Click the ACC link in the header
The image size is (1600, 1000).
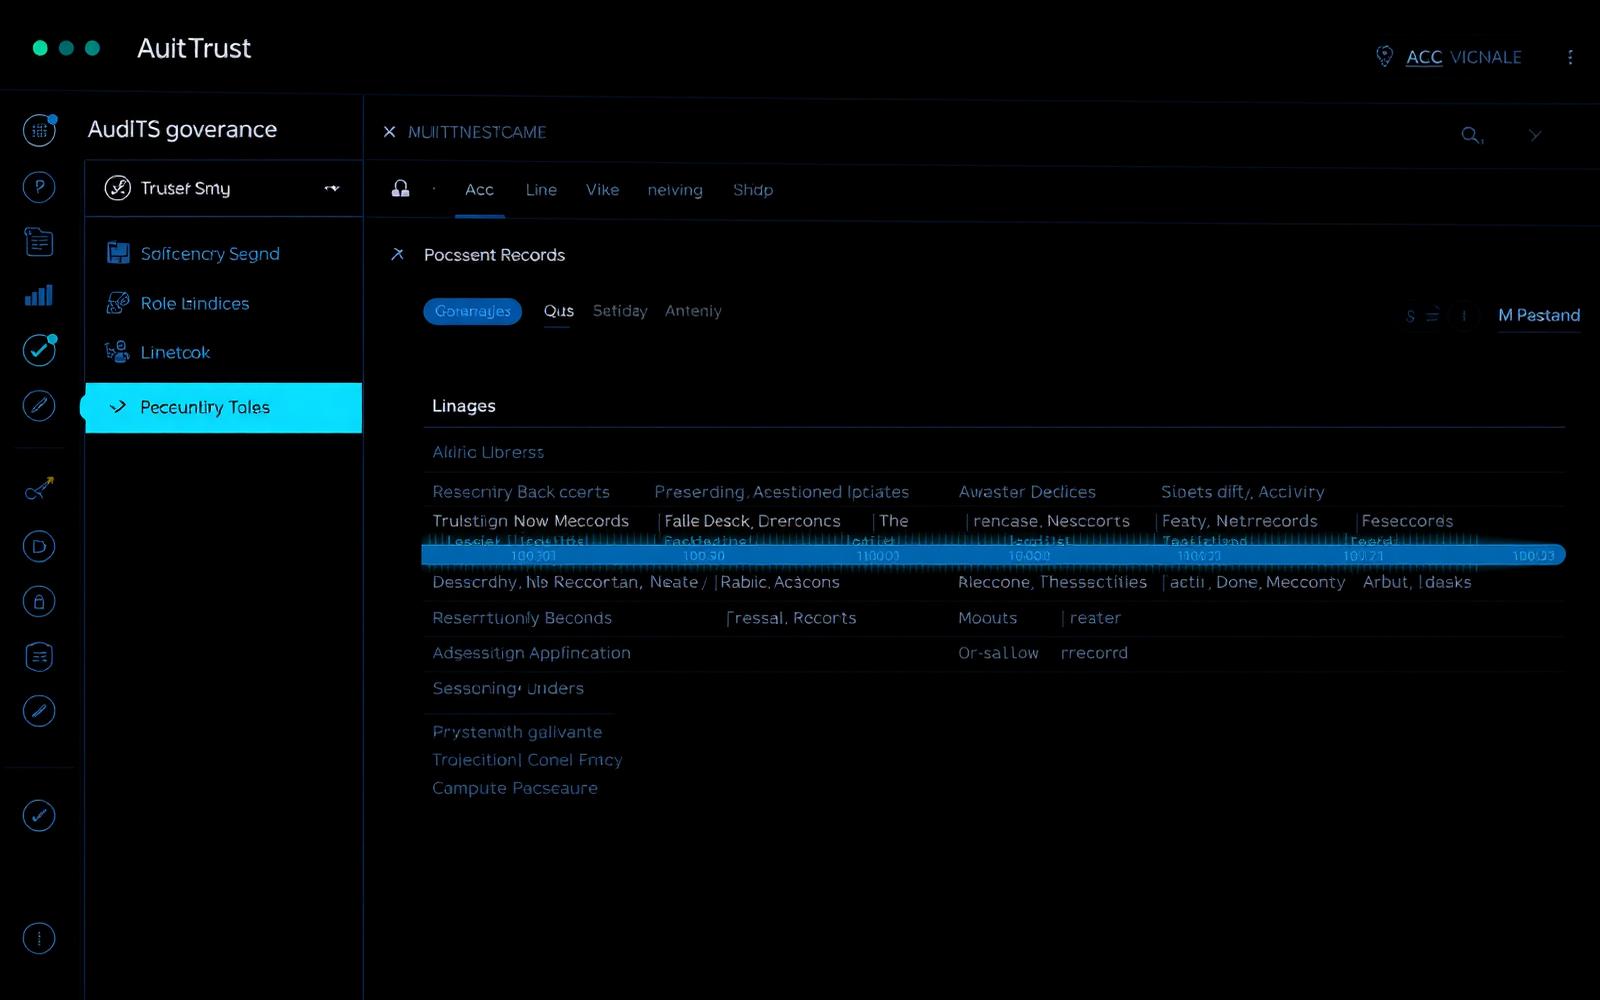(x=1424, y=57)
